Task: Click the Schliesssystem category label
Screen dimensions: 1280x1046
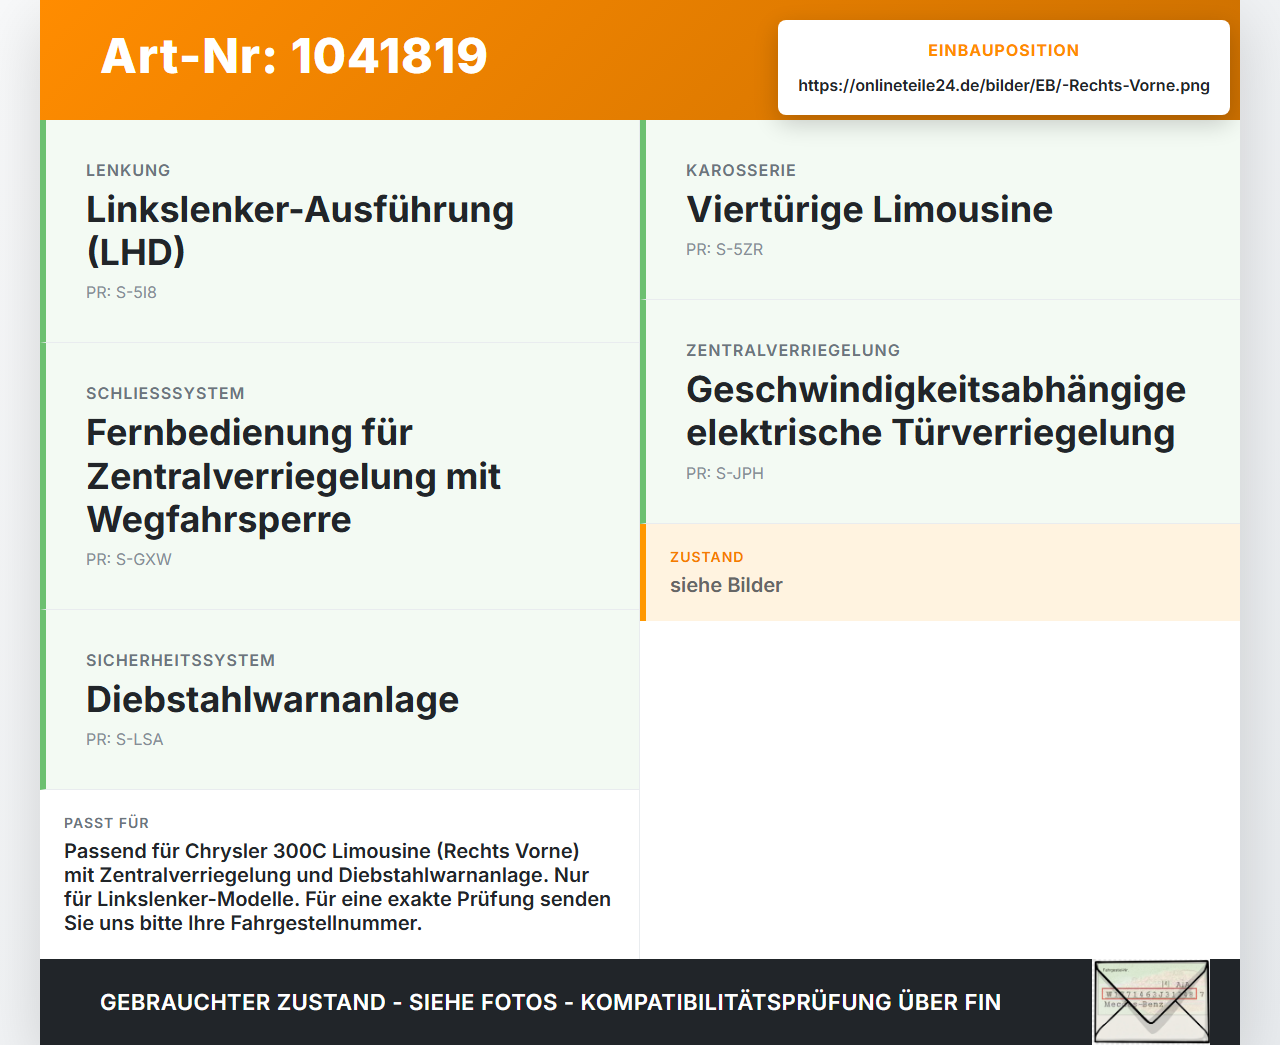Action: point(165,393)
